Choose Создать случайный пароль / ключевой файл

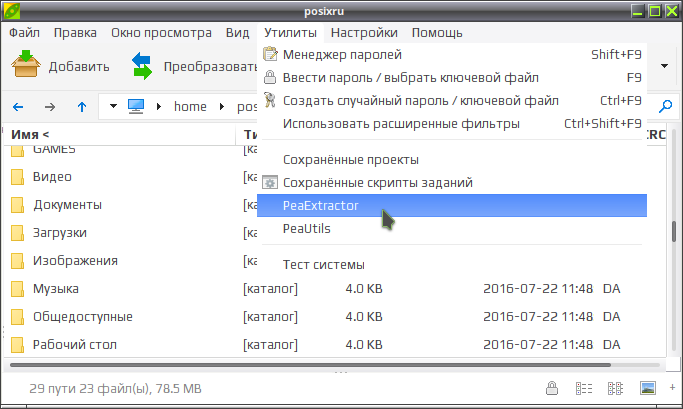[x=452, y=101]
